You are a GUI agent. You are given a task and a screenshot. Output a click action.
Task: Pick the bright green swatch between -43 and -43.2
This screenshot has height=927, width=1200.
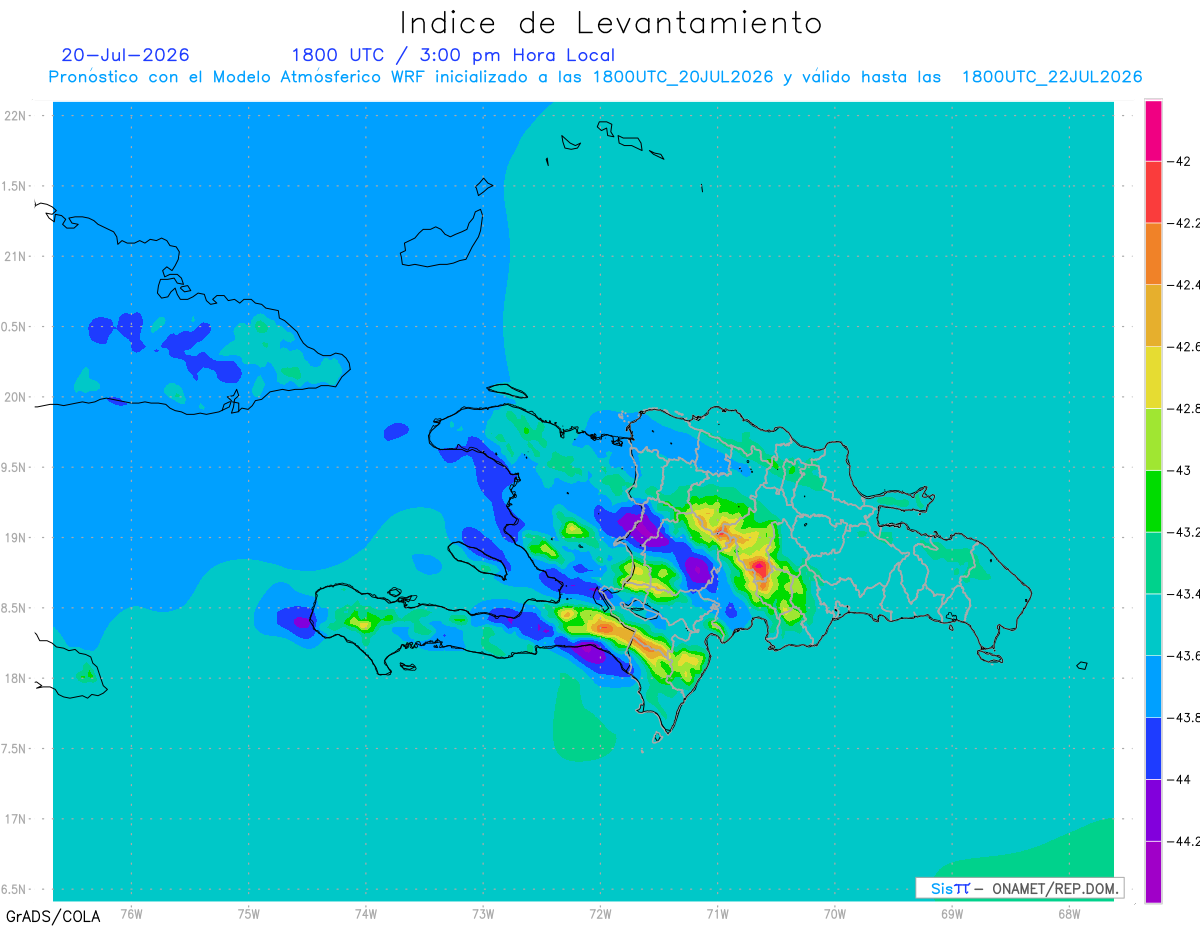[1153, 501]
